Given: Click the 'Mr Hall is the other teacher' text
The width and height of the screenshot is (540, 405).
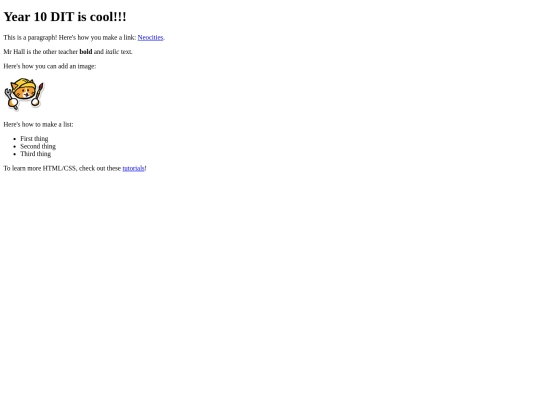Looking at the screenshot, I should click(41, 52).
